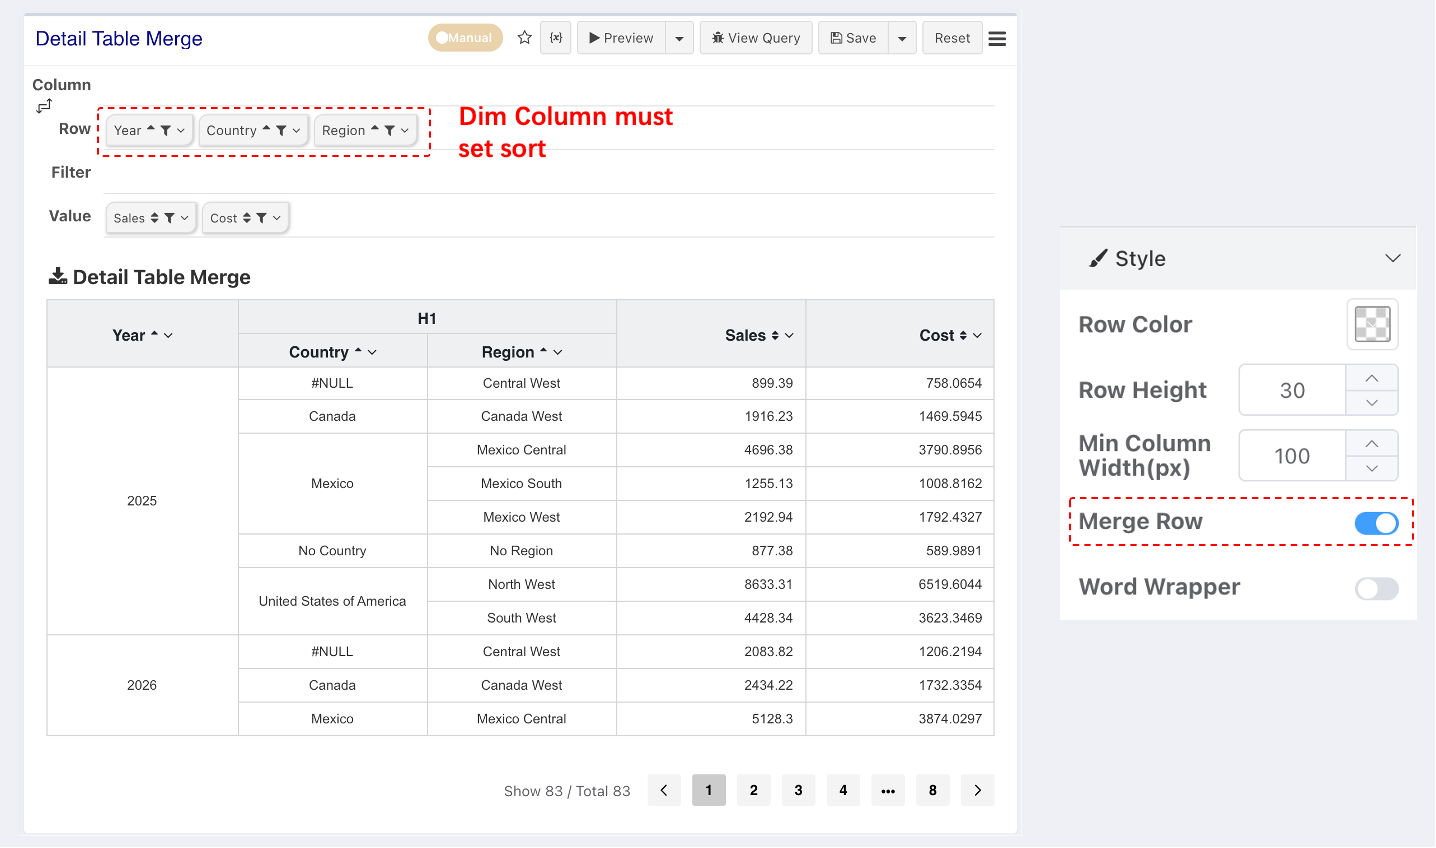This screenshot has height=848, width=1436.
Task: Click the favorite star icon
Action: click(524, 38)
